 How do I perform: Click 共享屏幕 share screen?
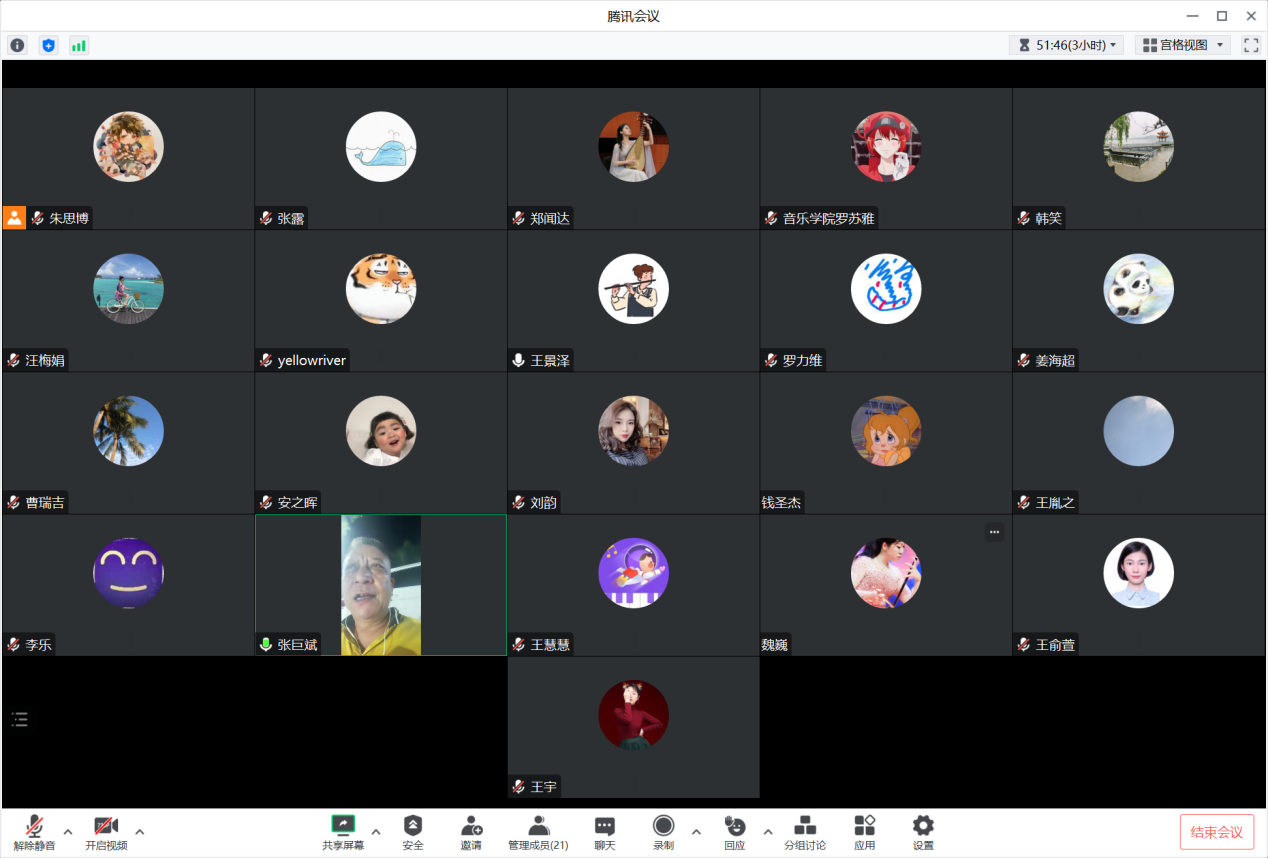343,831
